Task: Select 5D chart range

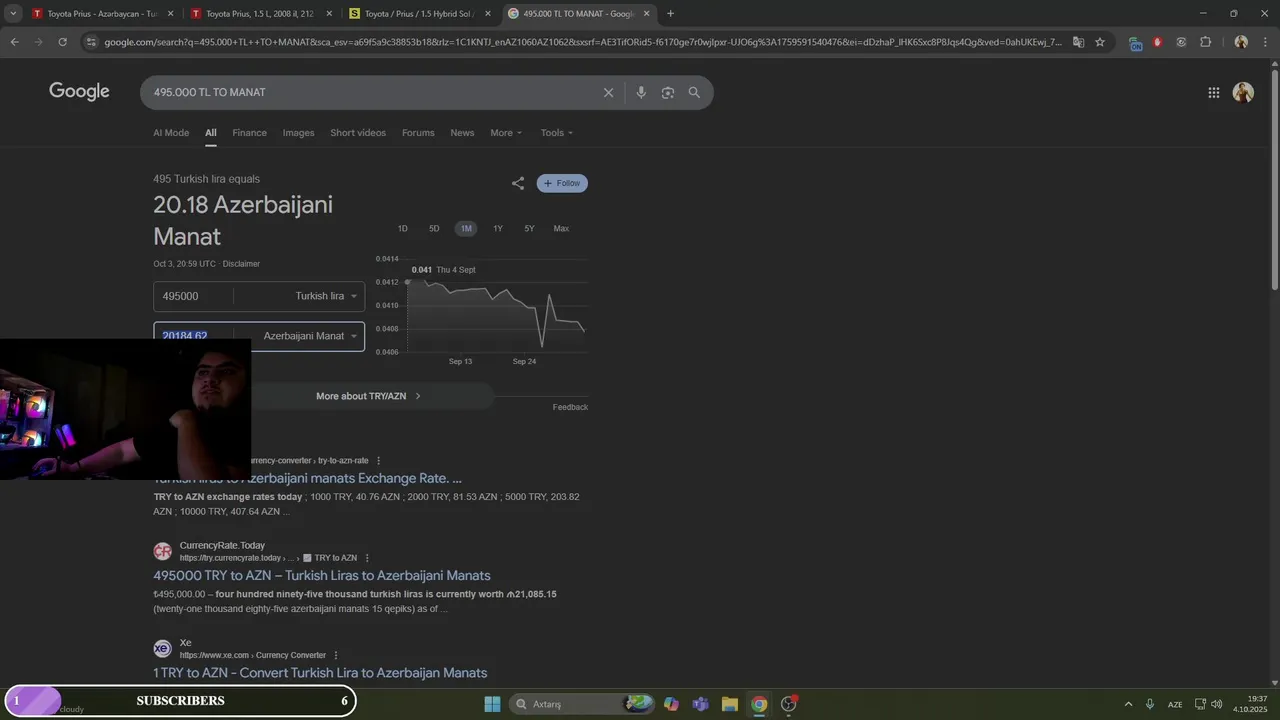Action: [434, 229]
